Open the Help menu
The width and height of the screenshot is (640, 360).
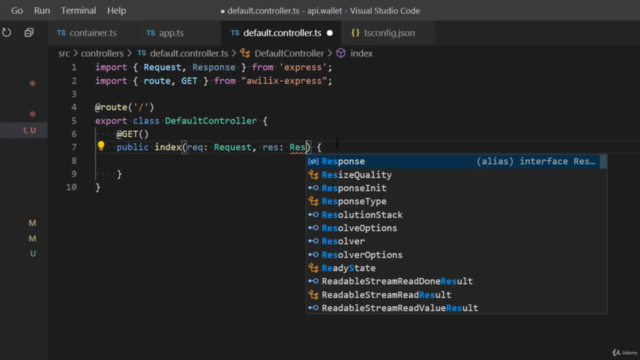116,11
